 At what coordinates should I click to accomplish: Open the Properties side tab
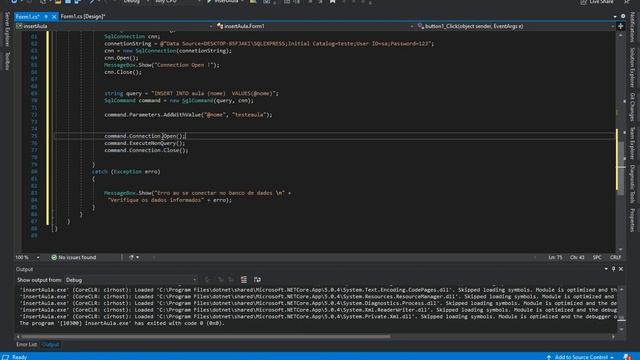click(632, 220)
